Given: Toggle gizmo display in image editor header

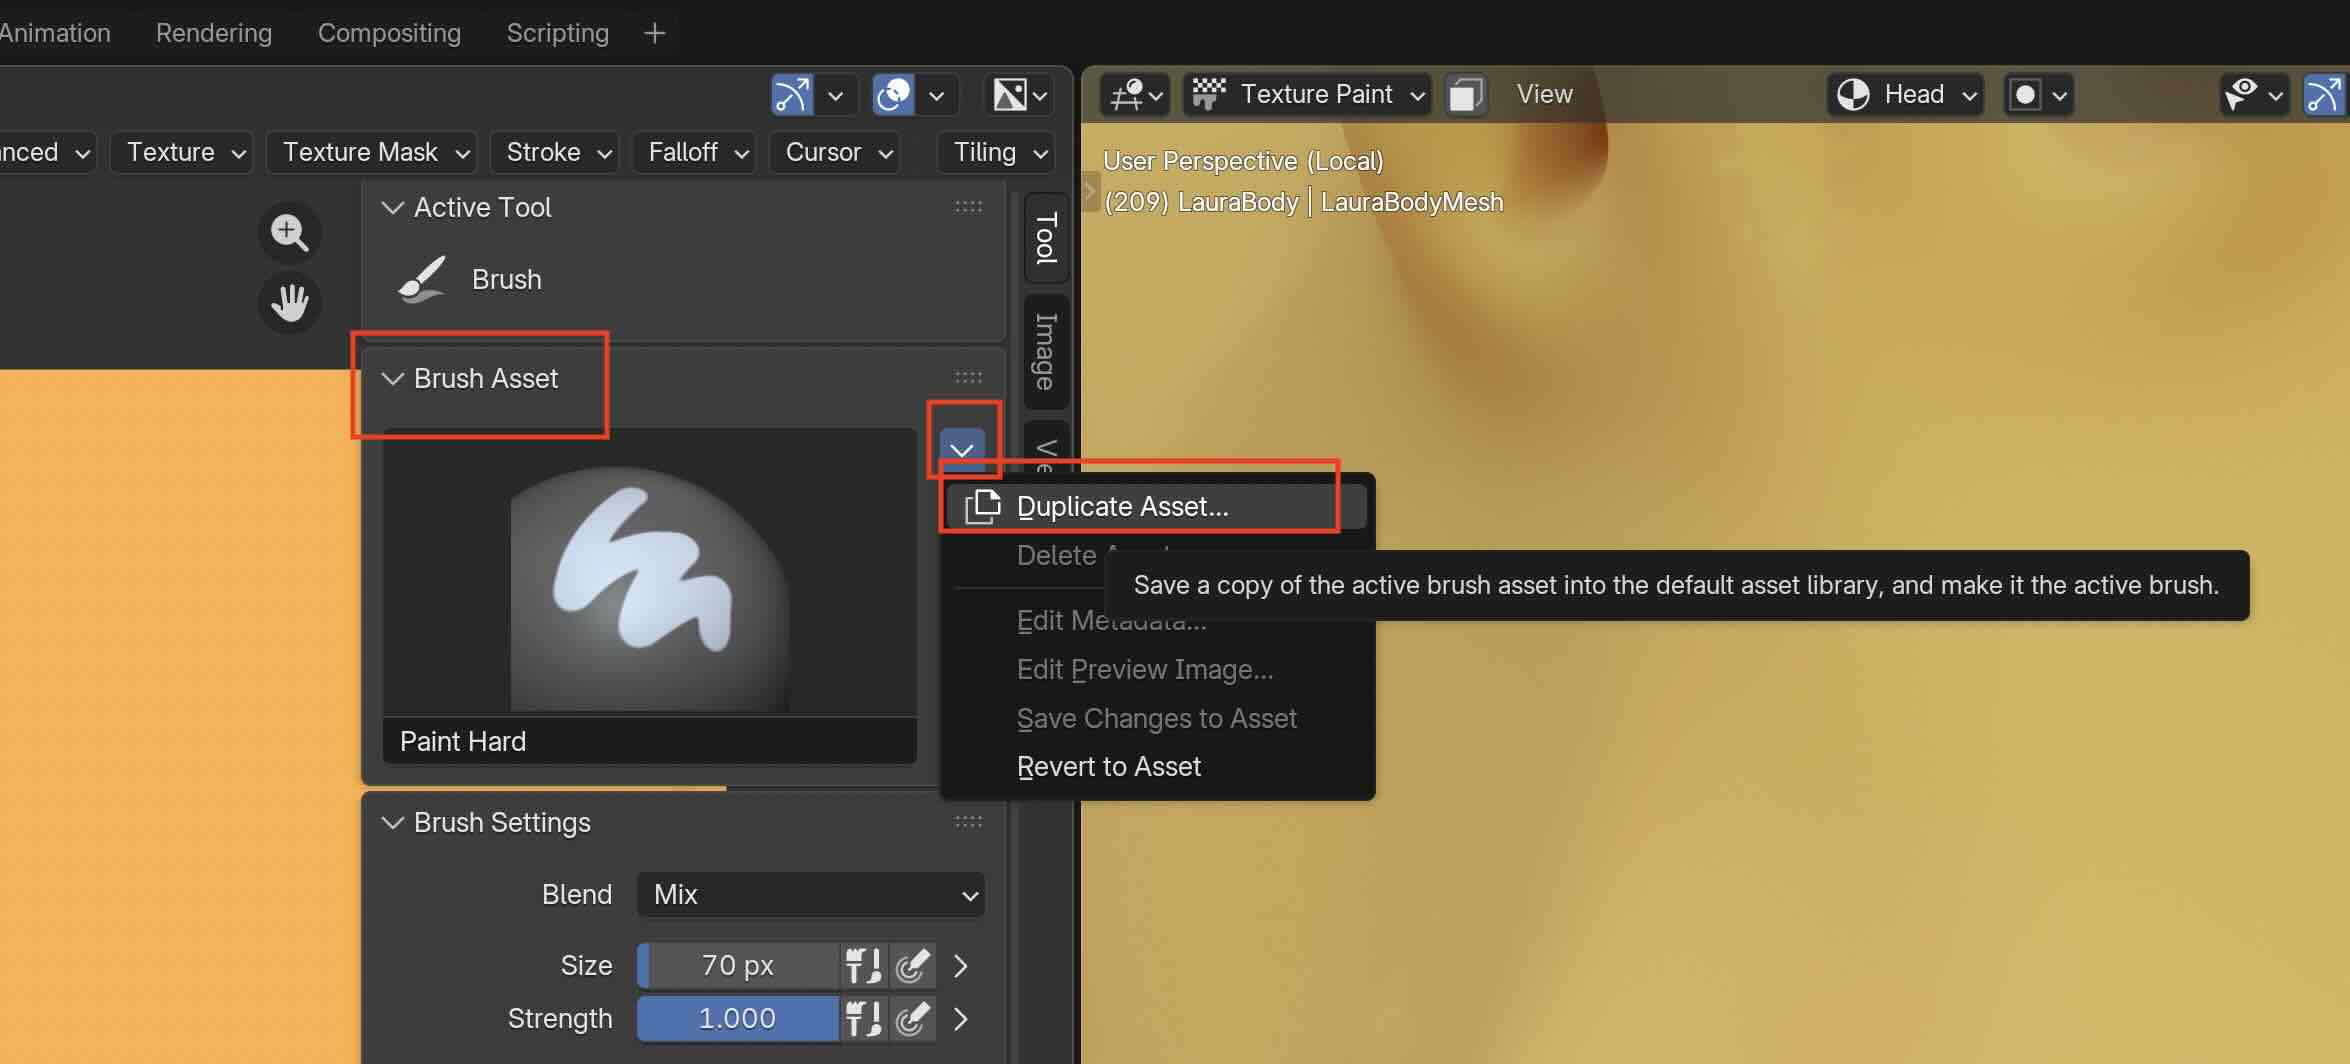Looking at the screenshot, I should pos(792,95).
